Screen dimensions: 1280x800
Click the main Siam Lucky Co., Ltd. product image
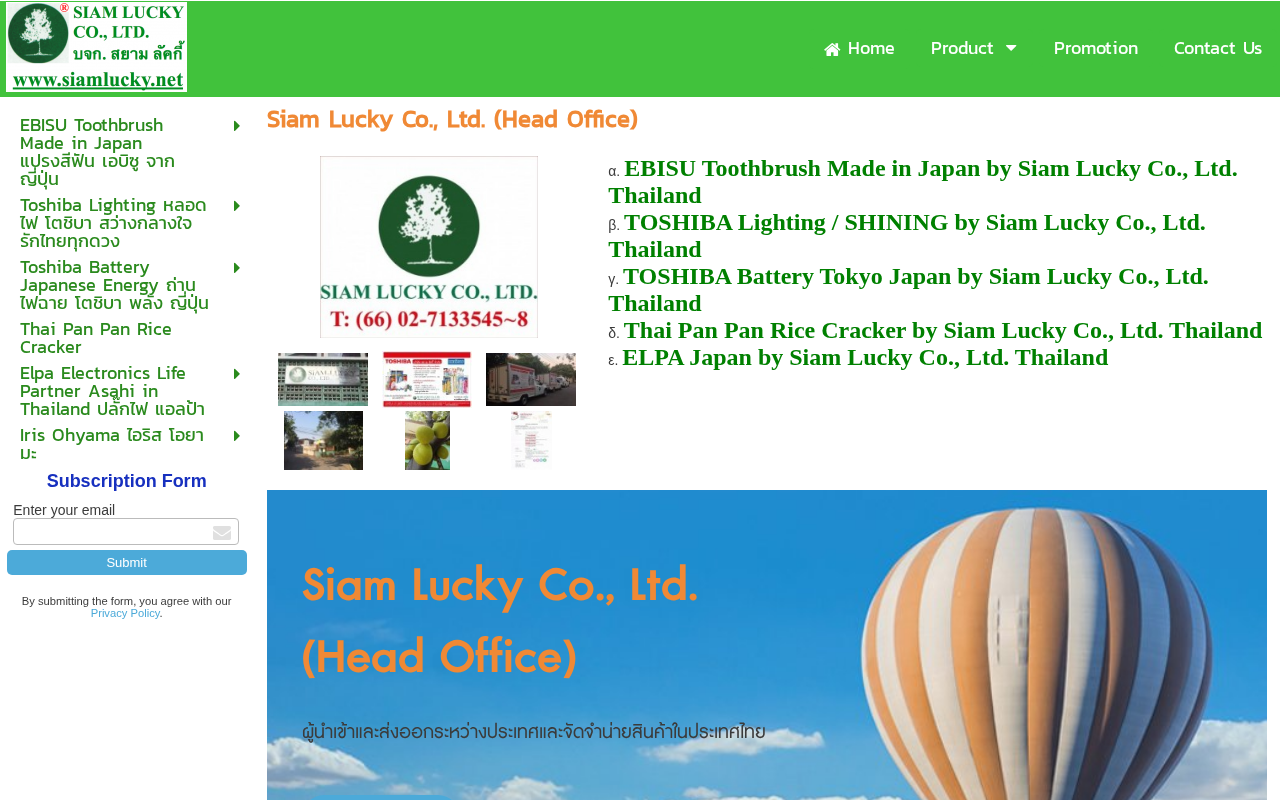coord(429,247)
